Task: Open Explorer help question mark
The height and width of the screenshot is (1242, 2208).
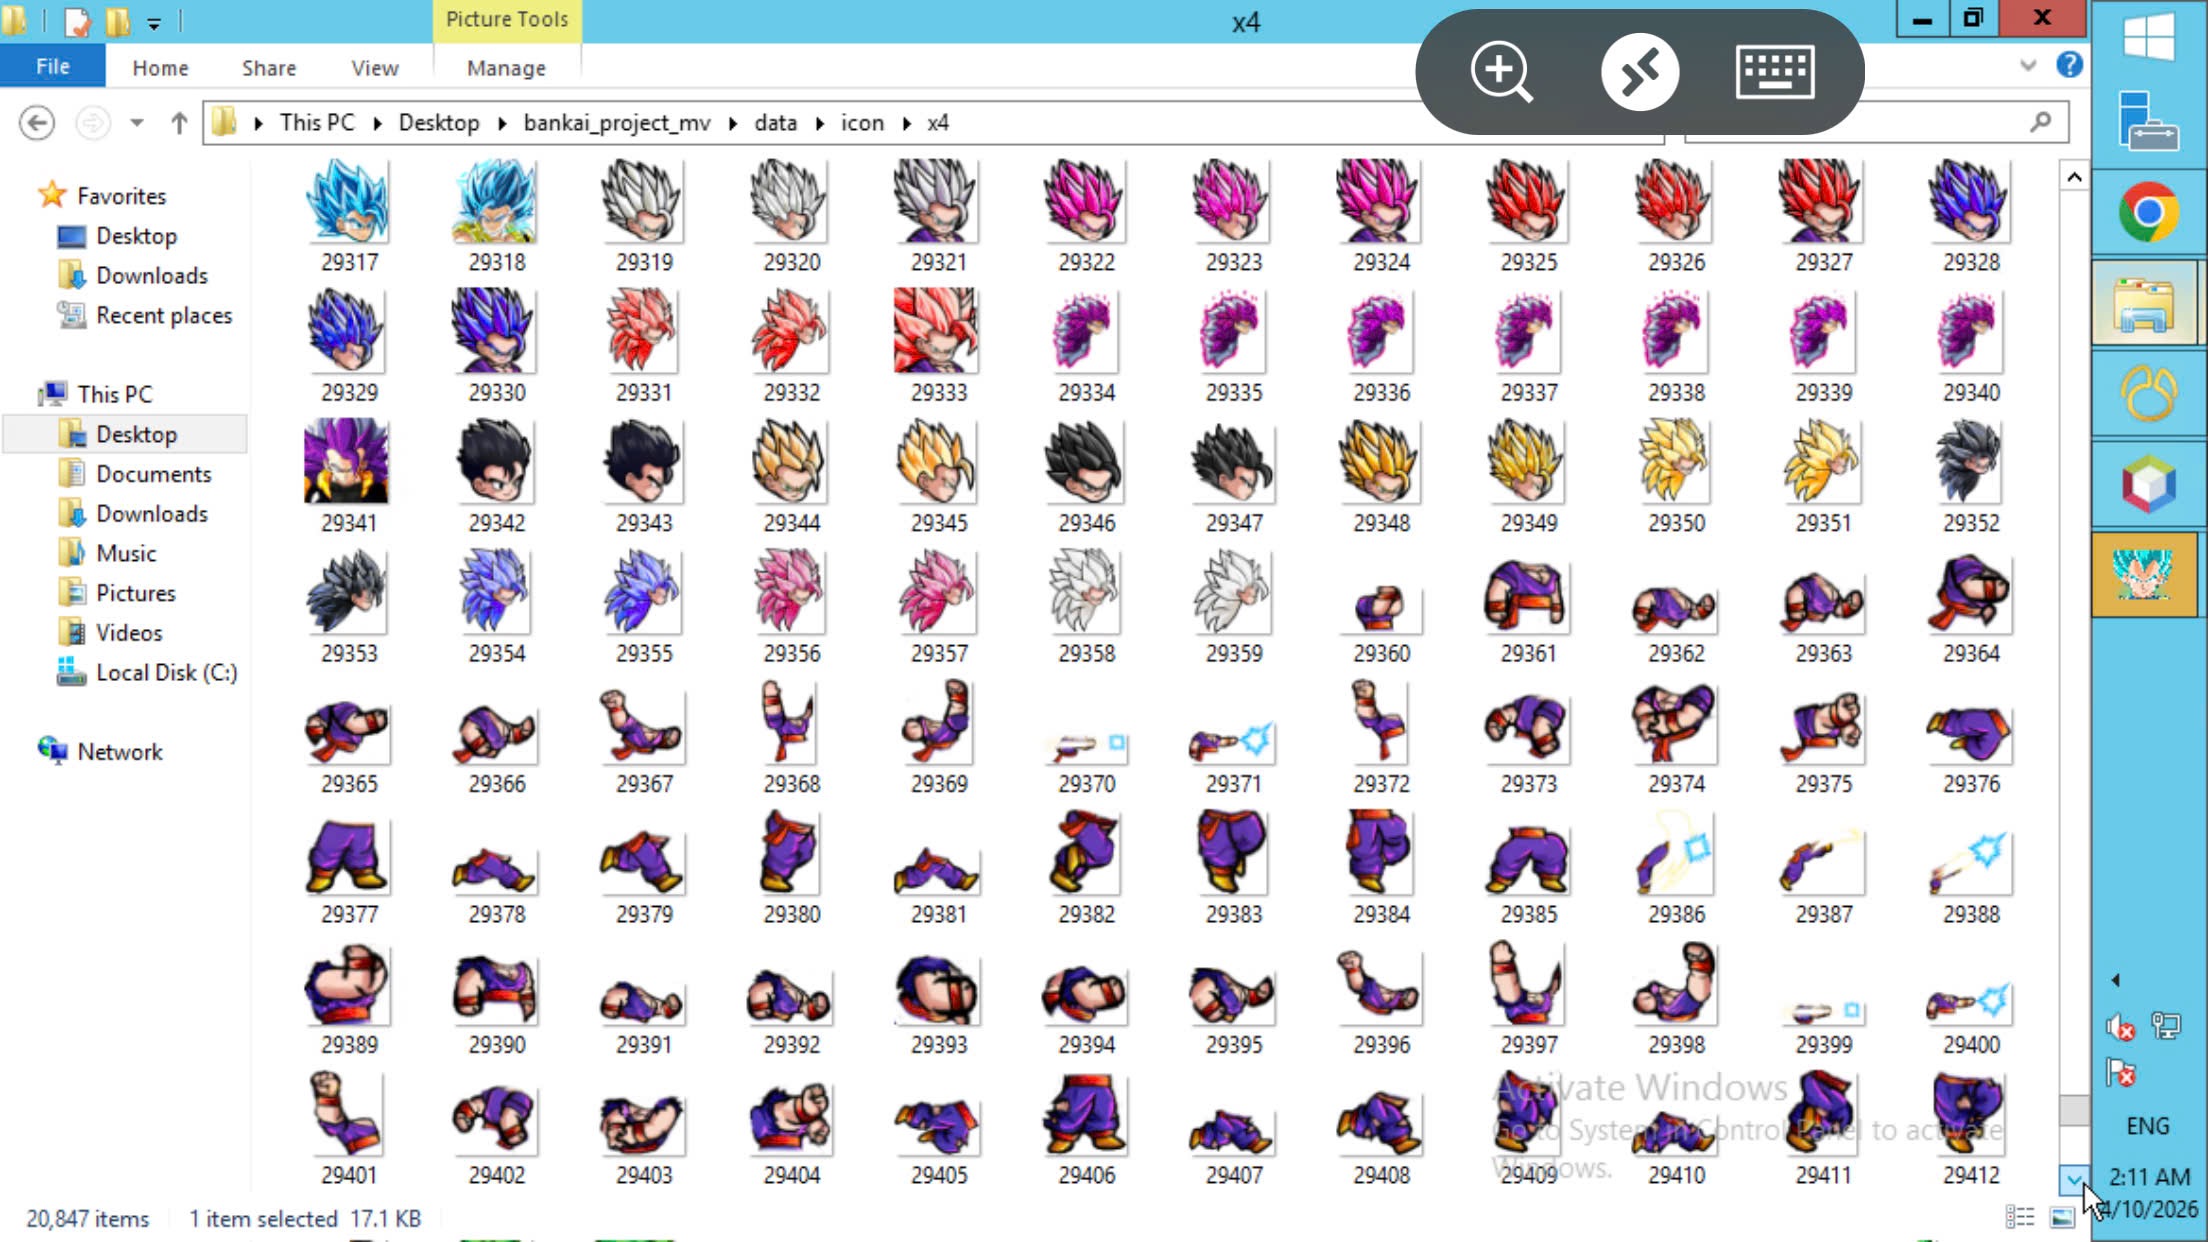Action: point(2069,66)
